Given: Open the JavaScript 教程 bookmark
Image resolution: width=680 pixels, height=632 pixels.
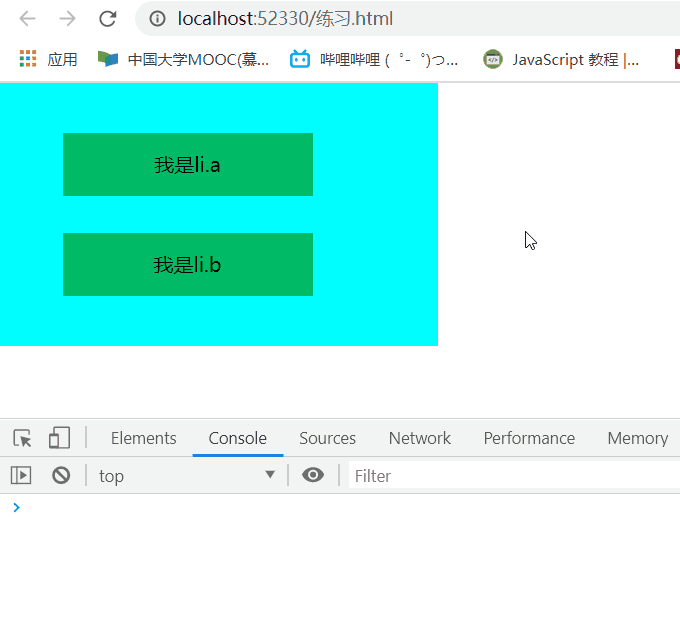Looking at the screenshot, I should (561, 59).
